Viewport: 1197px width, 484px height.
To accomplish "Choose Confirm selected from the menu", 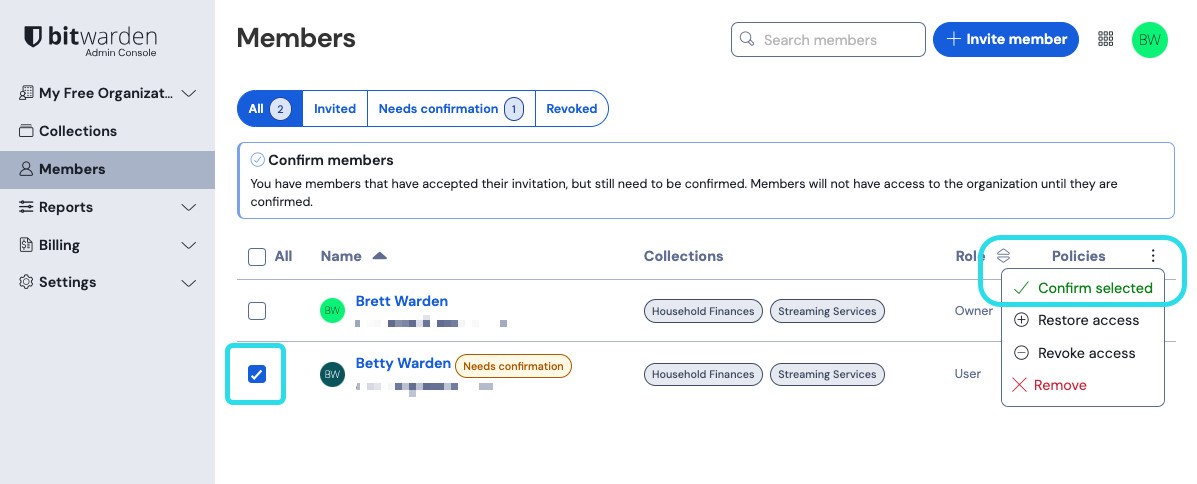I will tap(1084, 288).
